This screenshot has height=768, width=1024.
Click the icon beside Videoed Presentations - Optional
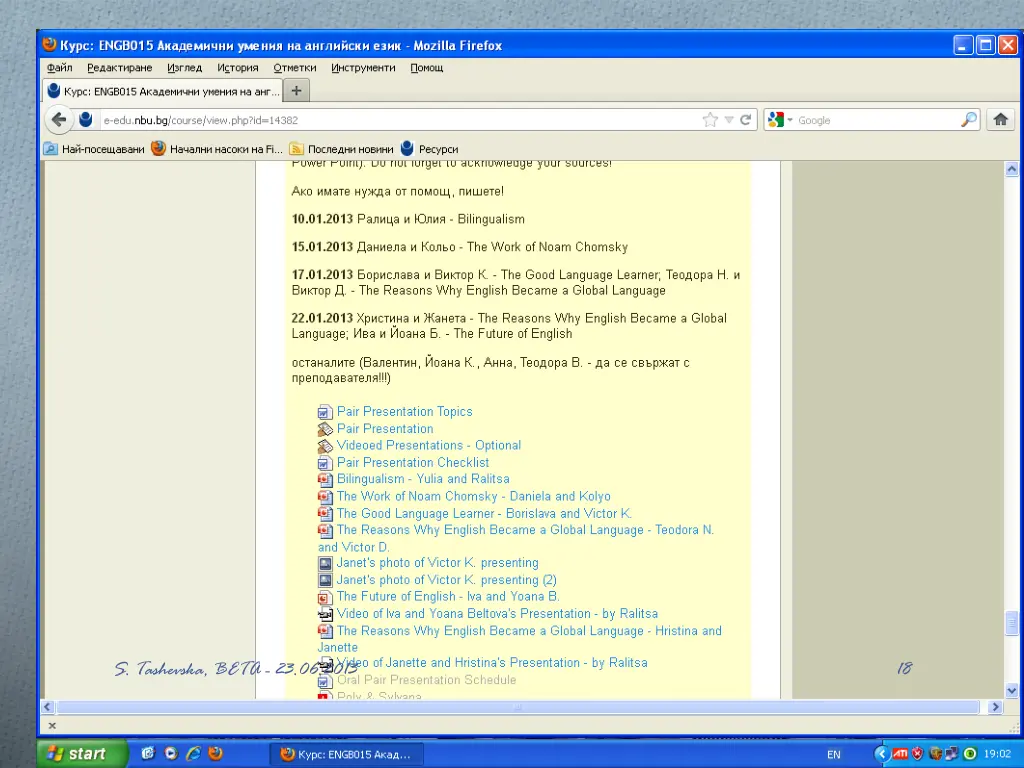pos(325,446)
